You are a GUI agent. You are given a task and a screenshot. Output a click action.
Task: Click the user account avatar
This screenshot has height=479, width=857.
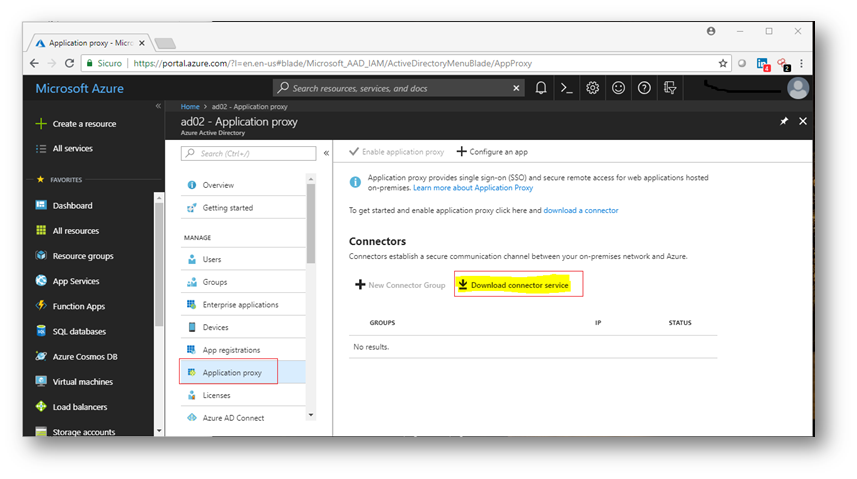(797, 89)
